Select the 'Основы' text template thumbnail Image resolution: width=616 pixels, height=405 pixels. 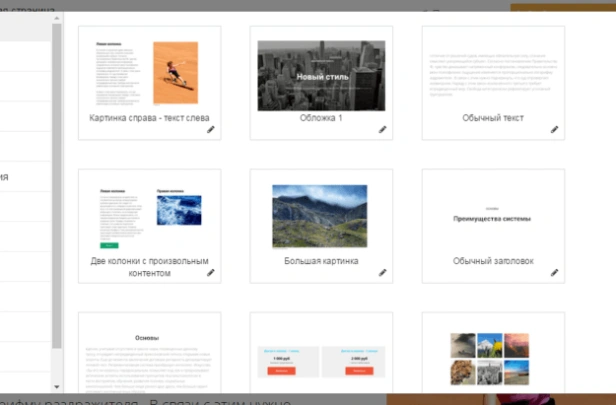click(149, 355)
